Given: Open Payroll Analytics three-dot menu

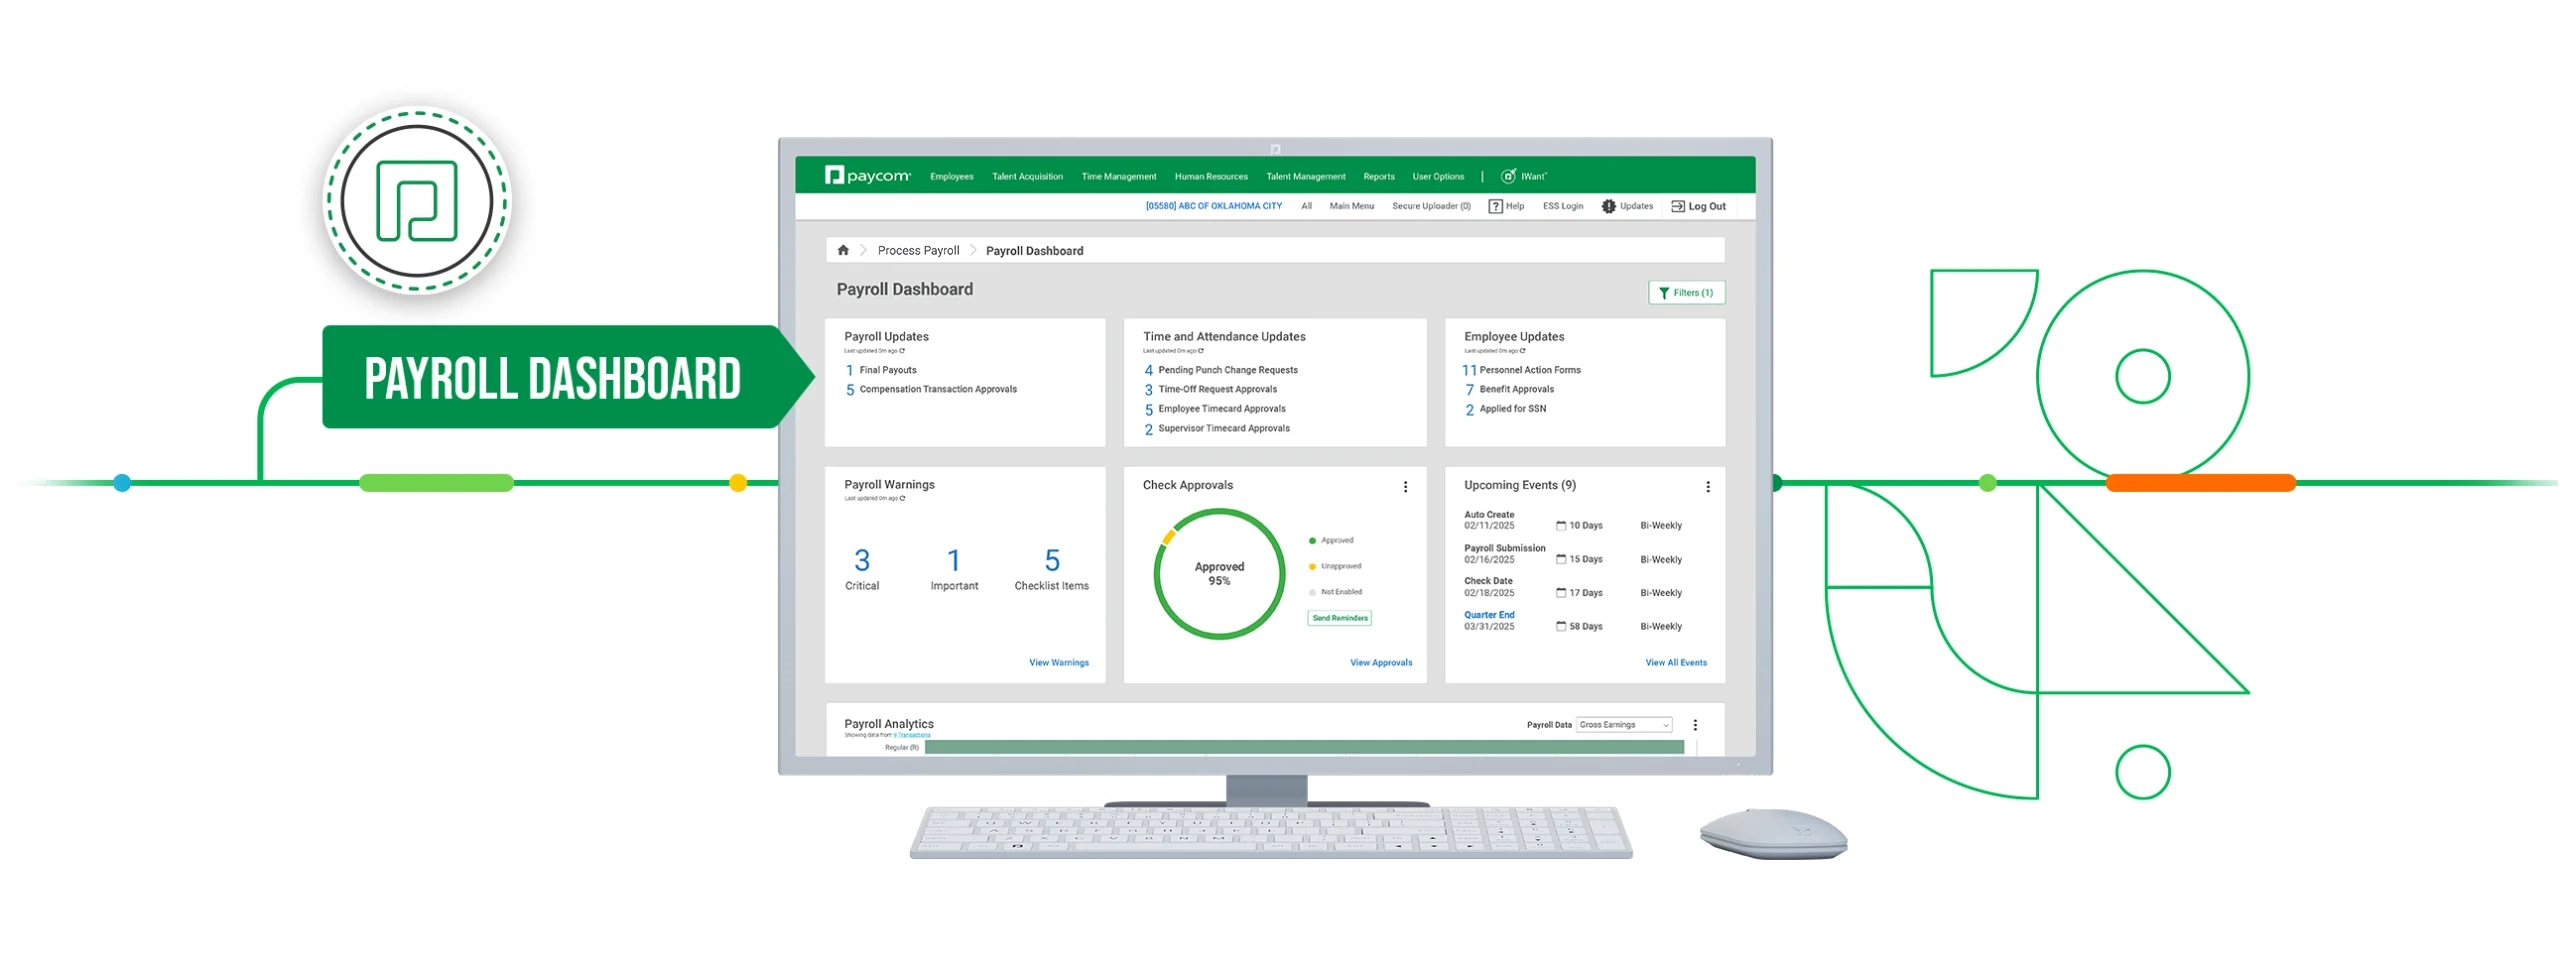Looking at the screenshot, I should 1694,725.
